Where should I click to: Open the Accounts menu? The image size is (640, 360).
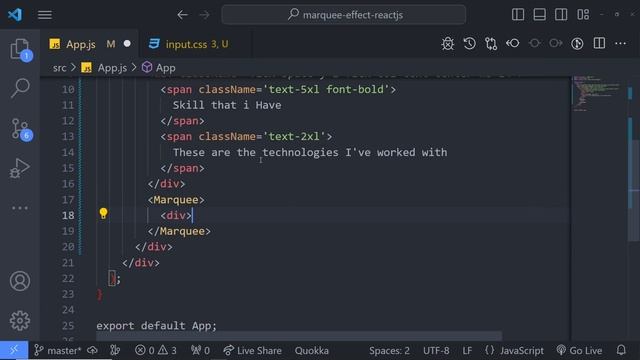20,281
